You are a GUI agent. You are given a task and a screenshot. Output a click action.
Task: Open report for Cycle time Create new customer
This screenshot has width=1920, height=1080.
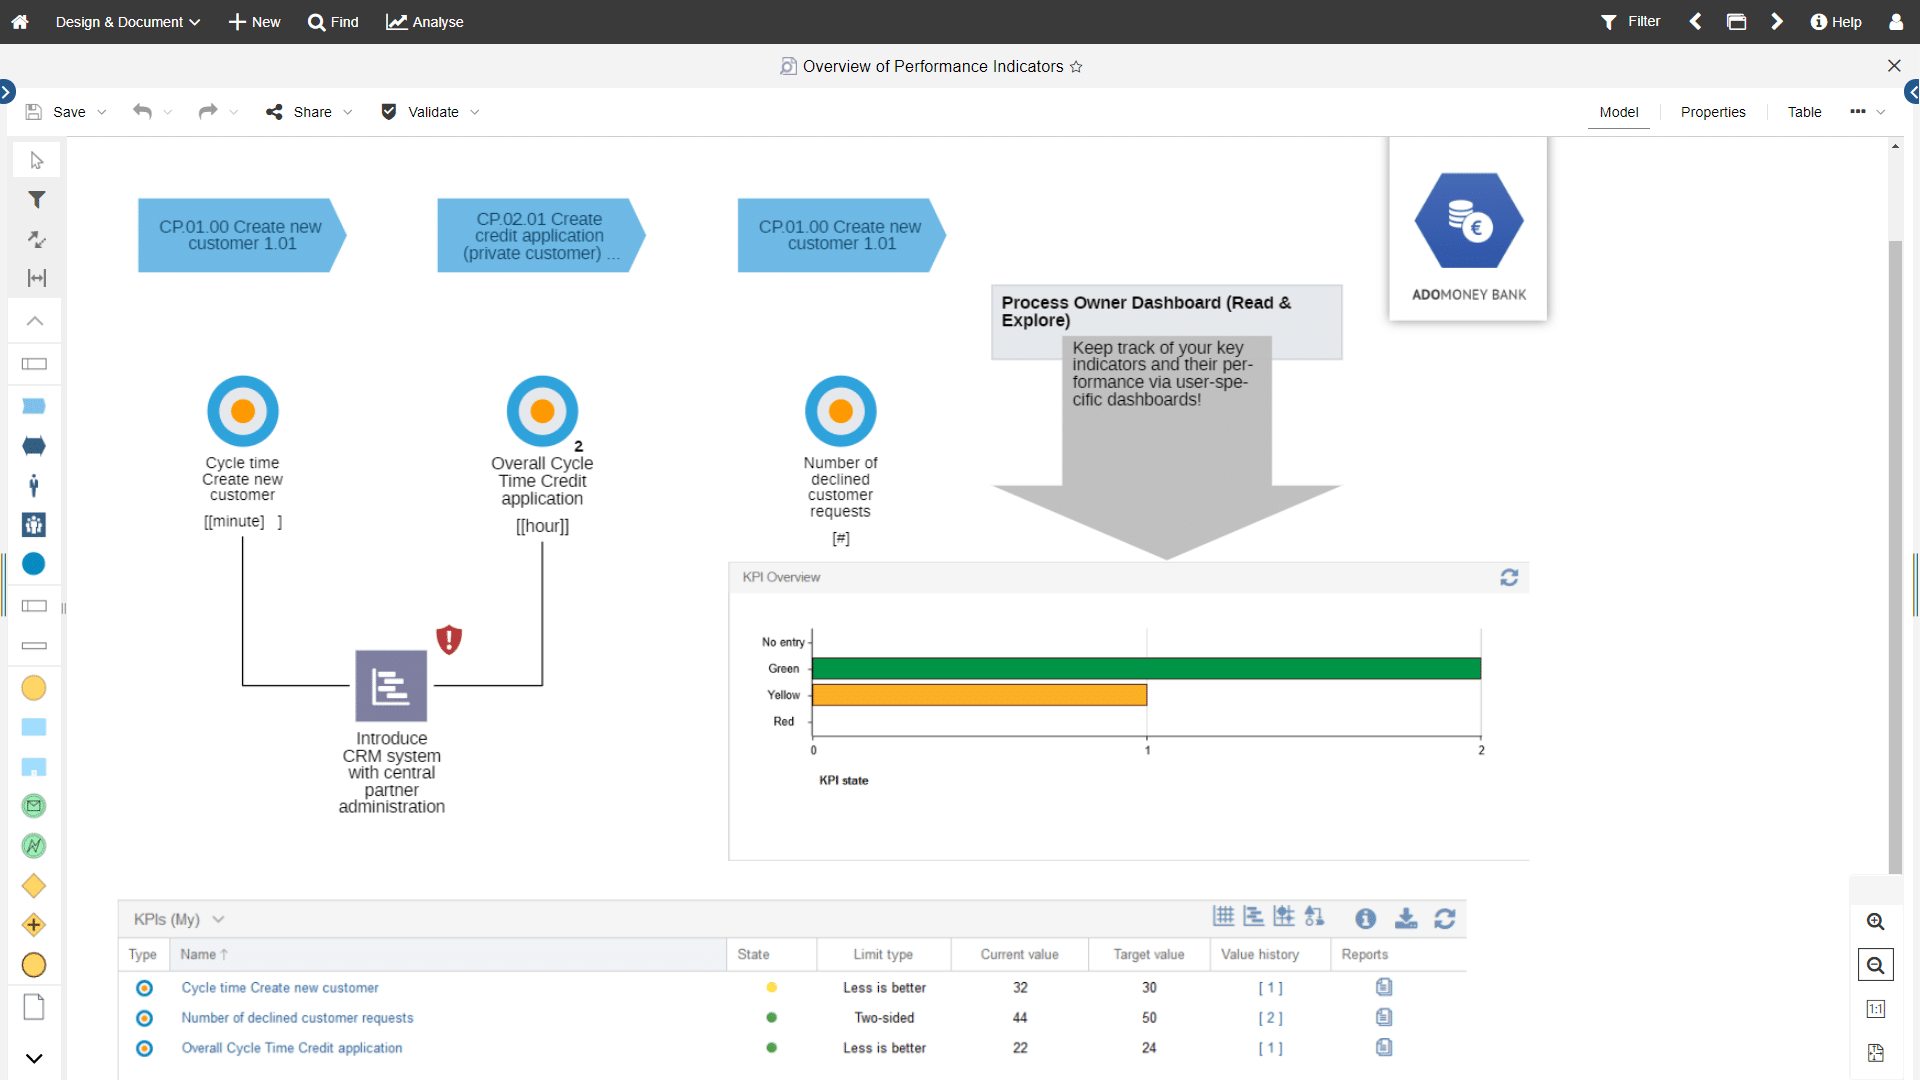tap(1384, 987)
